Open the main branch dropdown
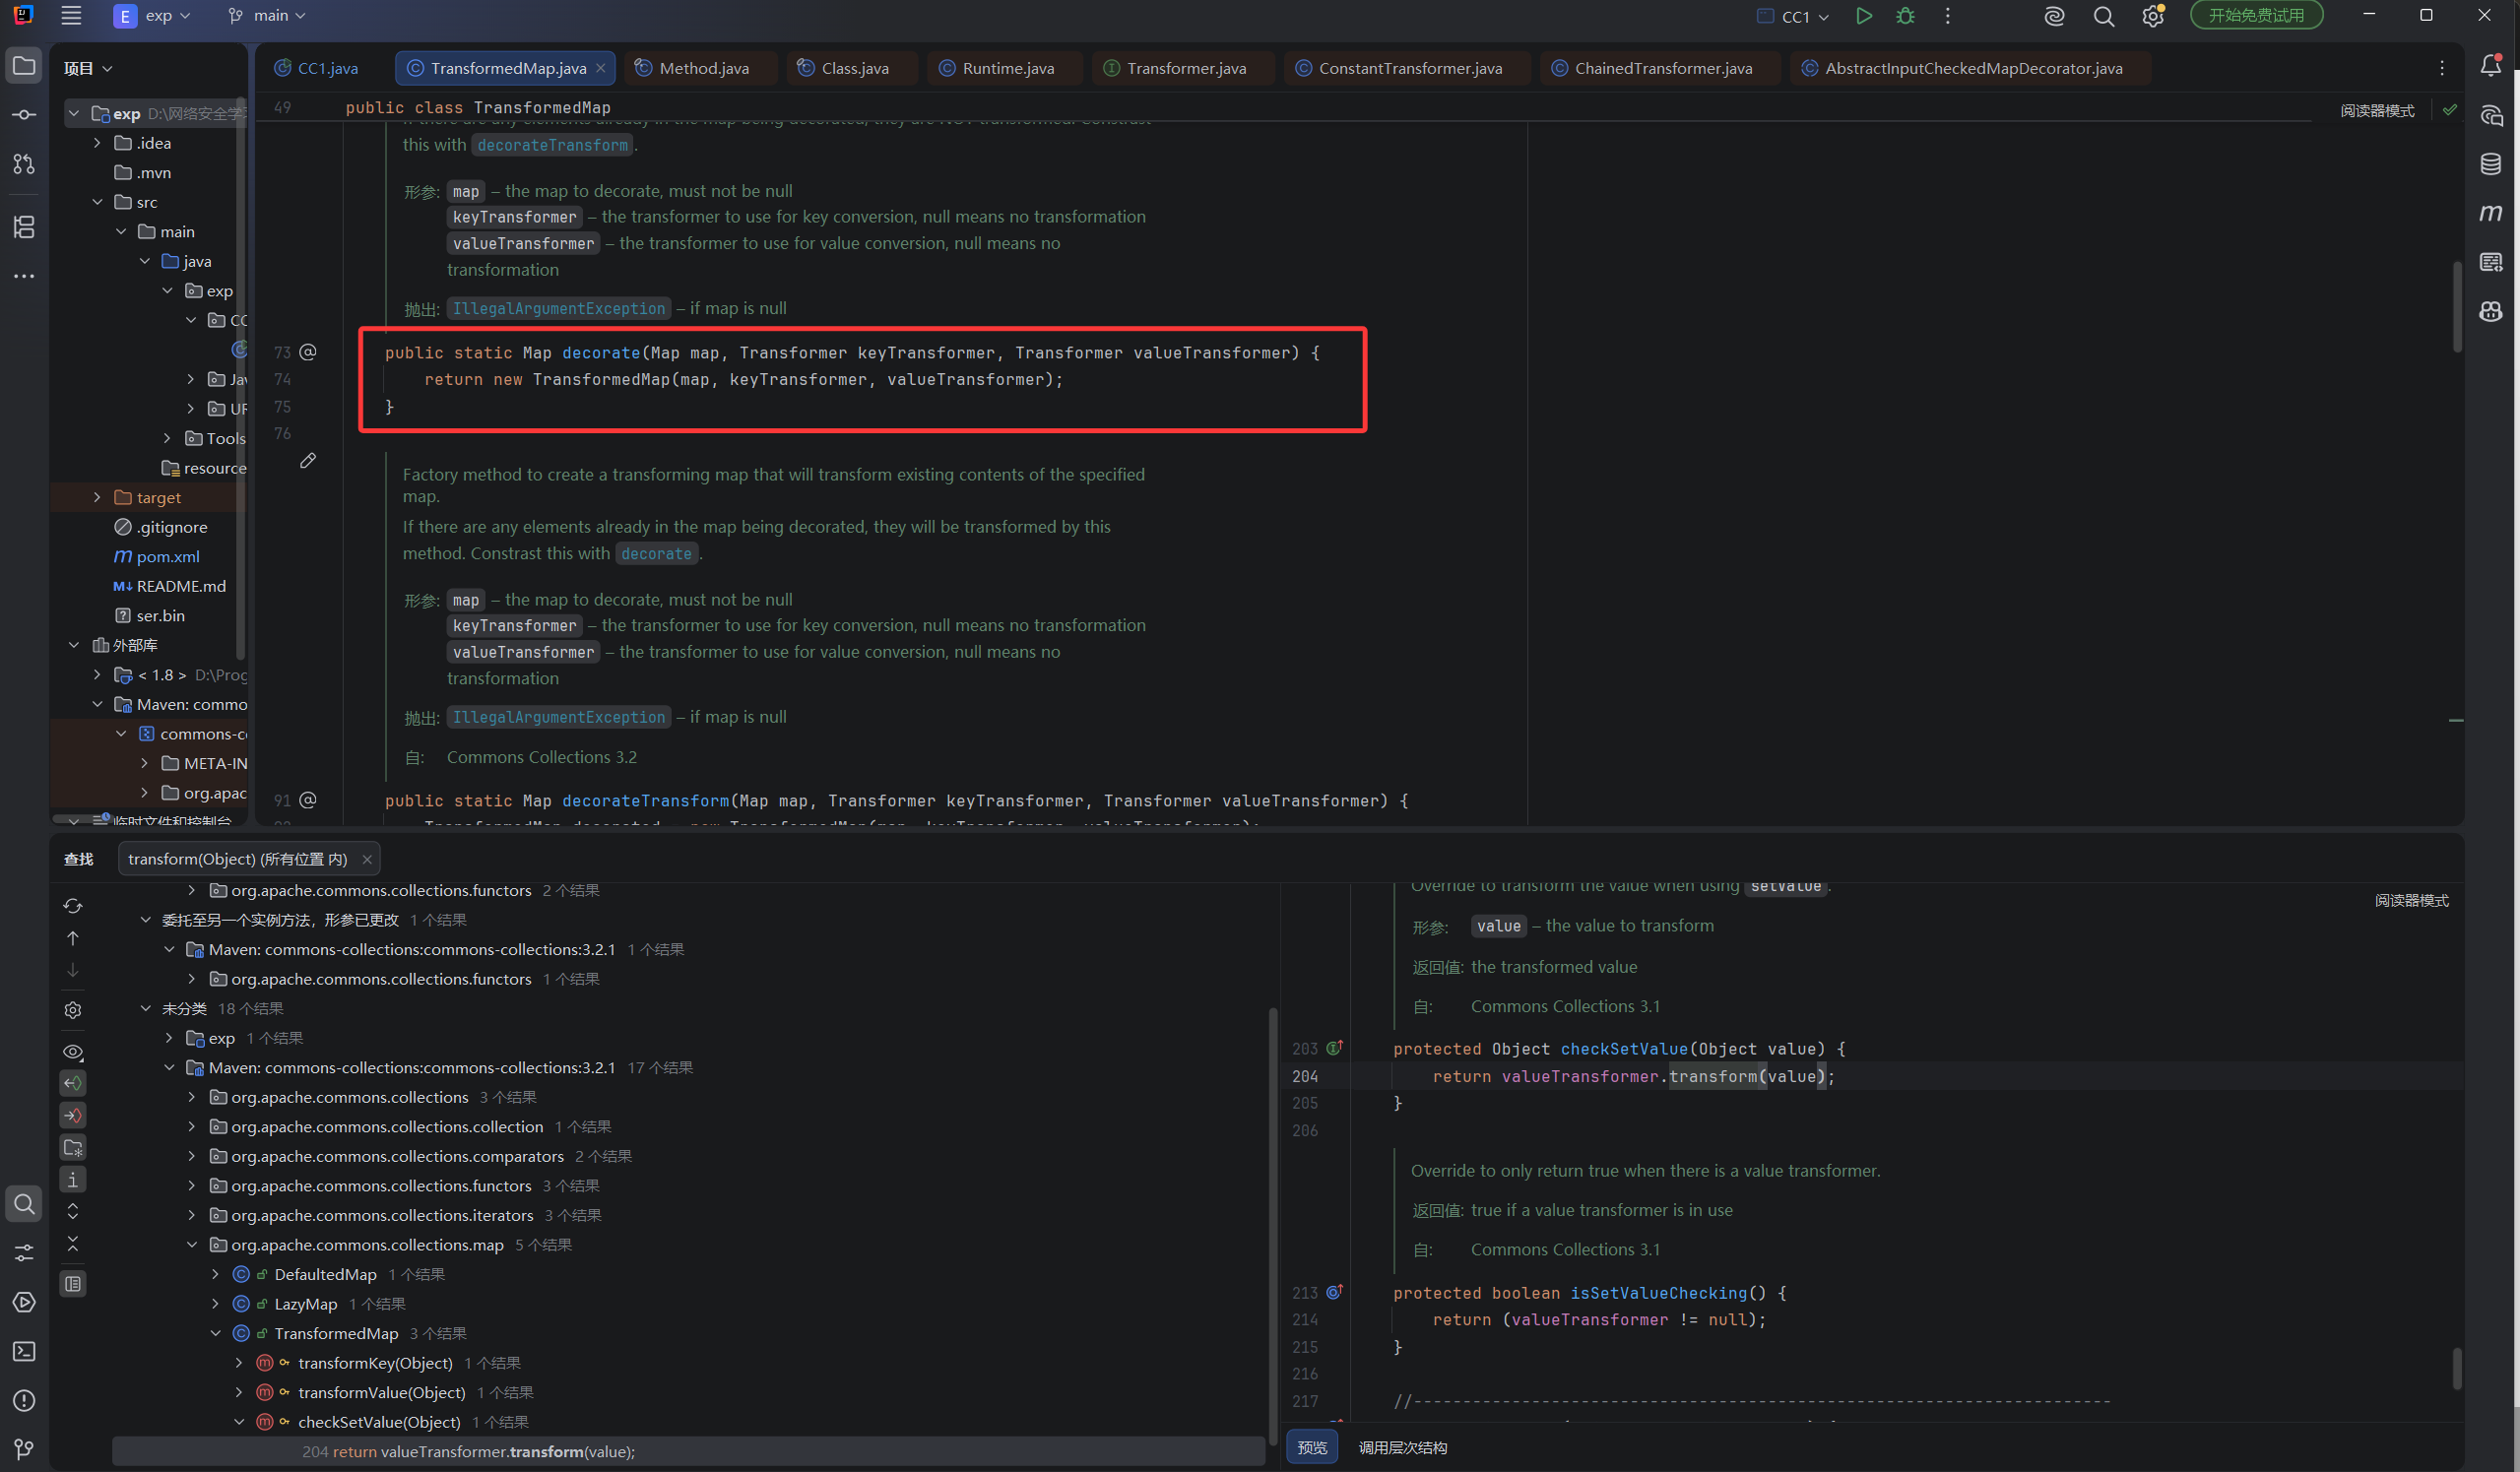 (267, 16)
